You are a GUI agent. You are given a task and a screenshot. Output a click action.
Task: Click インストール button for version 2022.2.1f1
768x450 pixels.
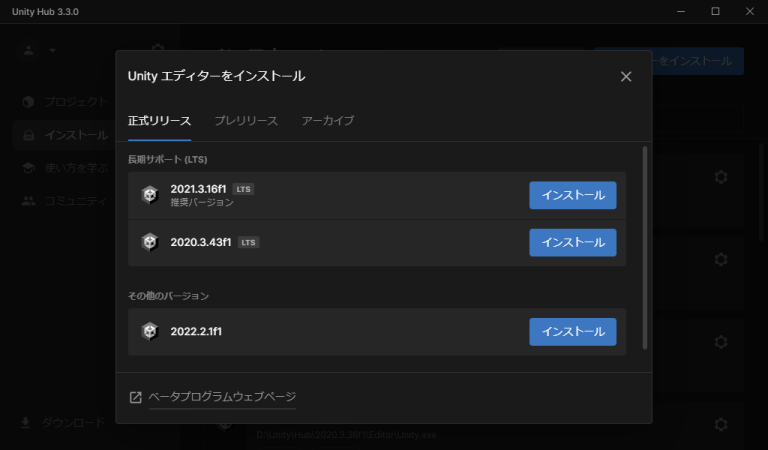pyautogui.click(x=572, y=331)
